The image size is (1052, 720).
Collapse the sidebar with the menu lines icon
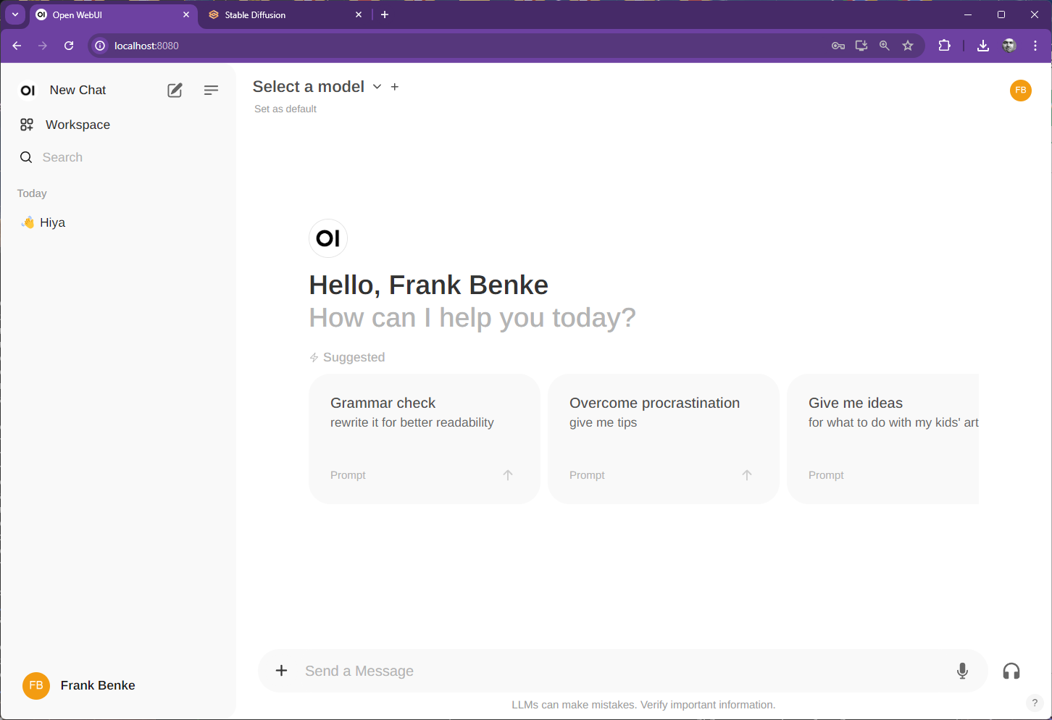pos(211,90)
